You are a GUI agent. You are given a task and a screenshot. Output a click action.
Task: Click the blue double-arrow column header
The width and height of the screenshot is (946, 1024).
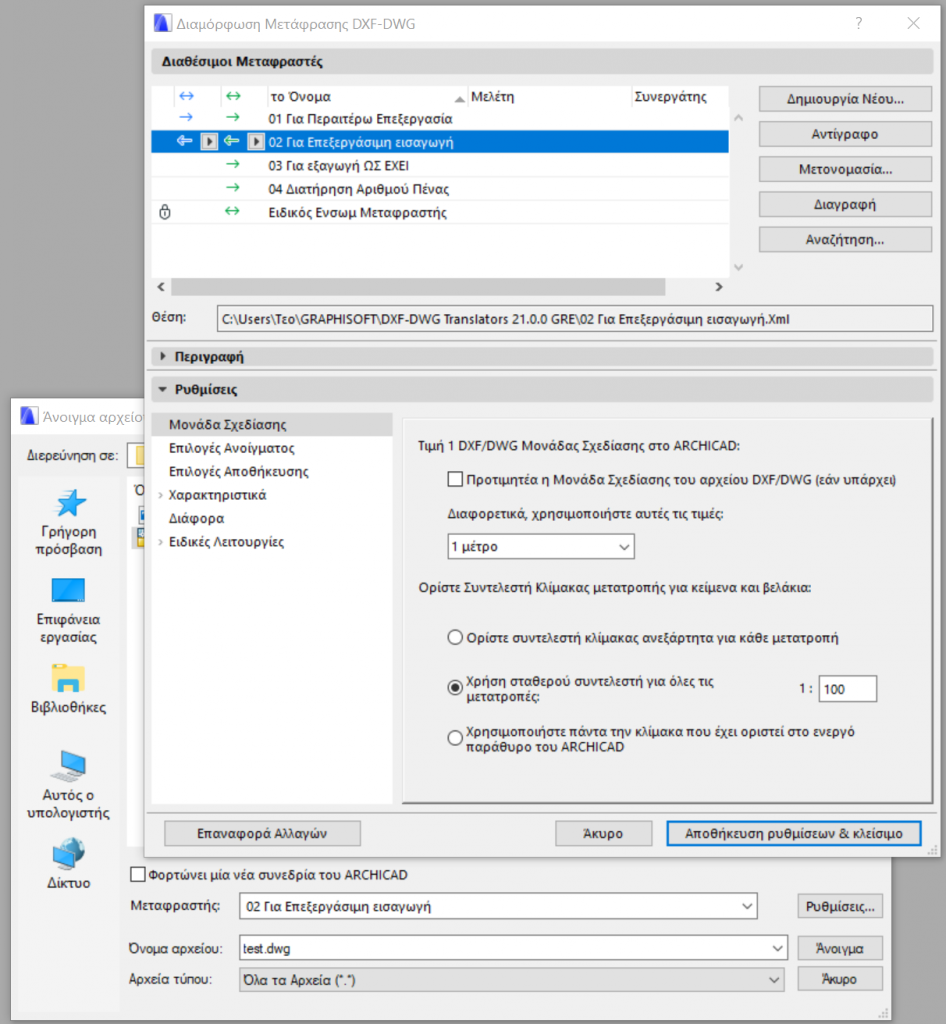tap(187, 96)
